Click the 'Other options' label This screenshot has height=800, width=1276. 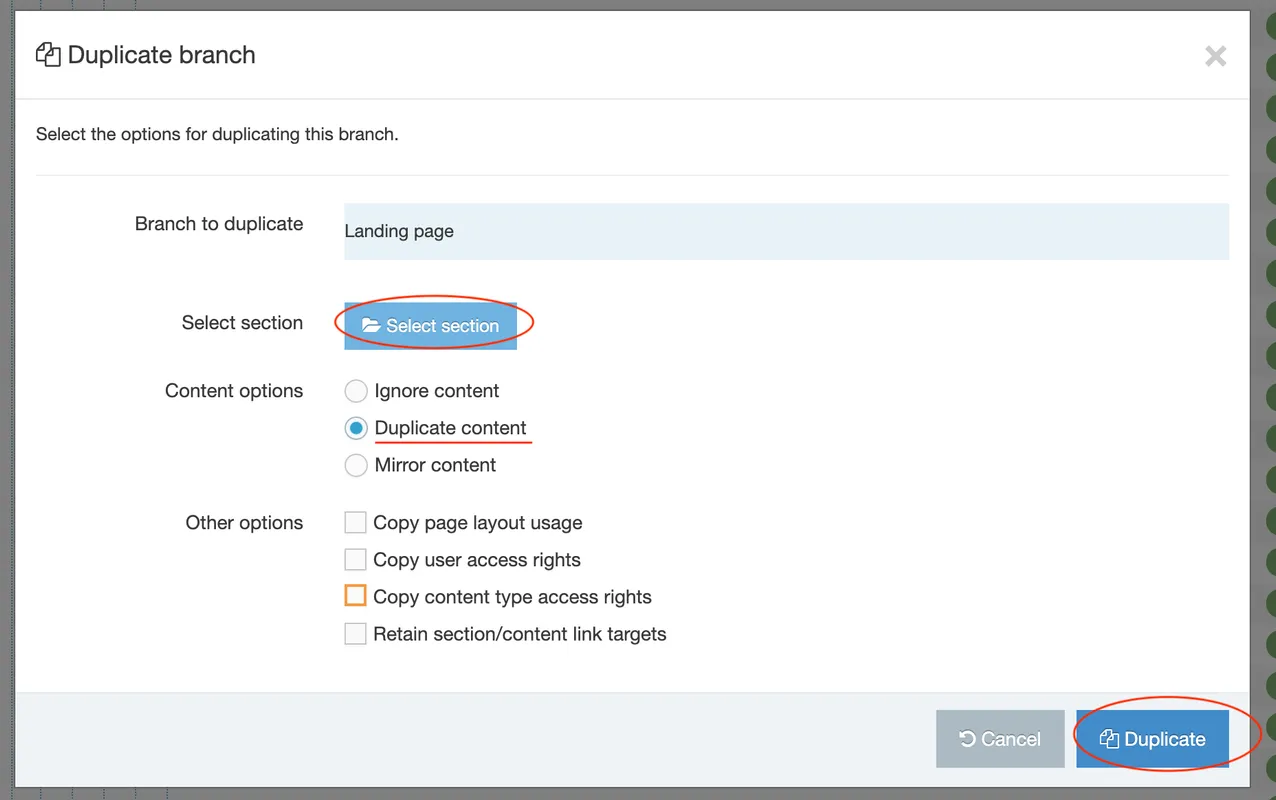click(x=244, y=523)
